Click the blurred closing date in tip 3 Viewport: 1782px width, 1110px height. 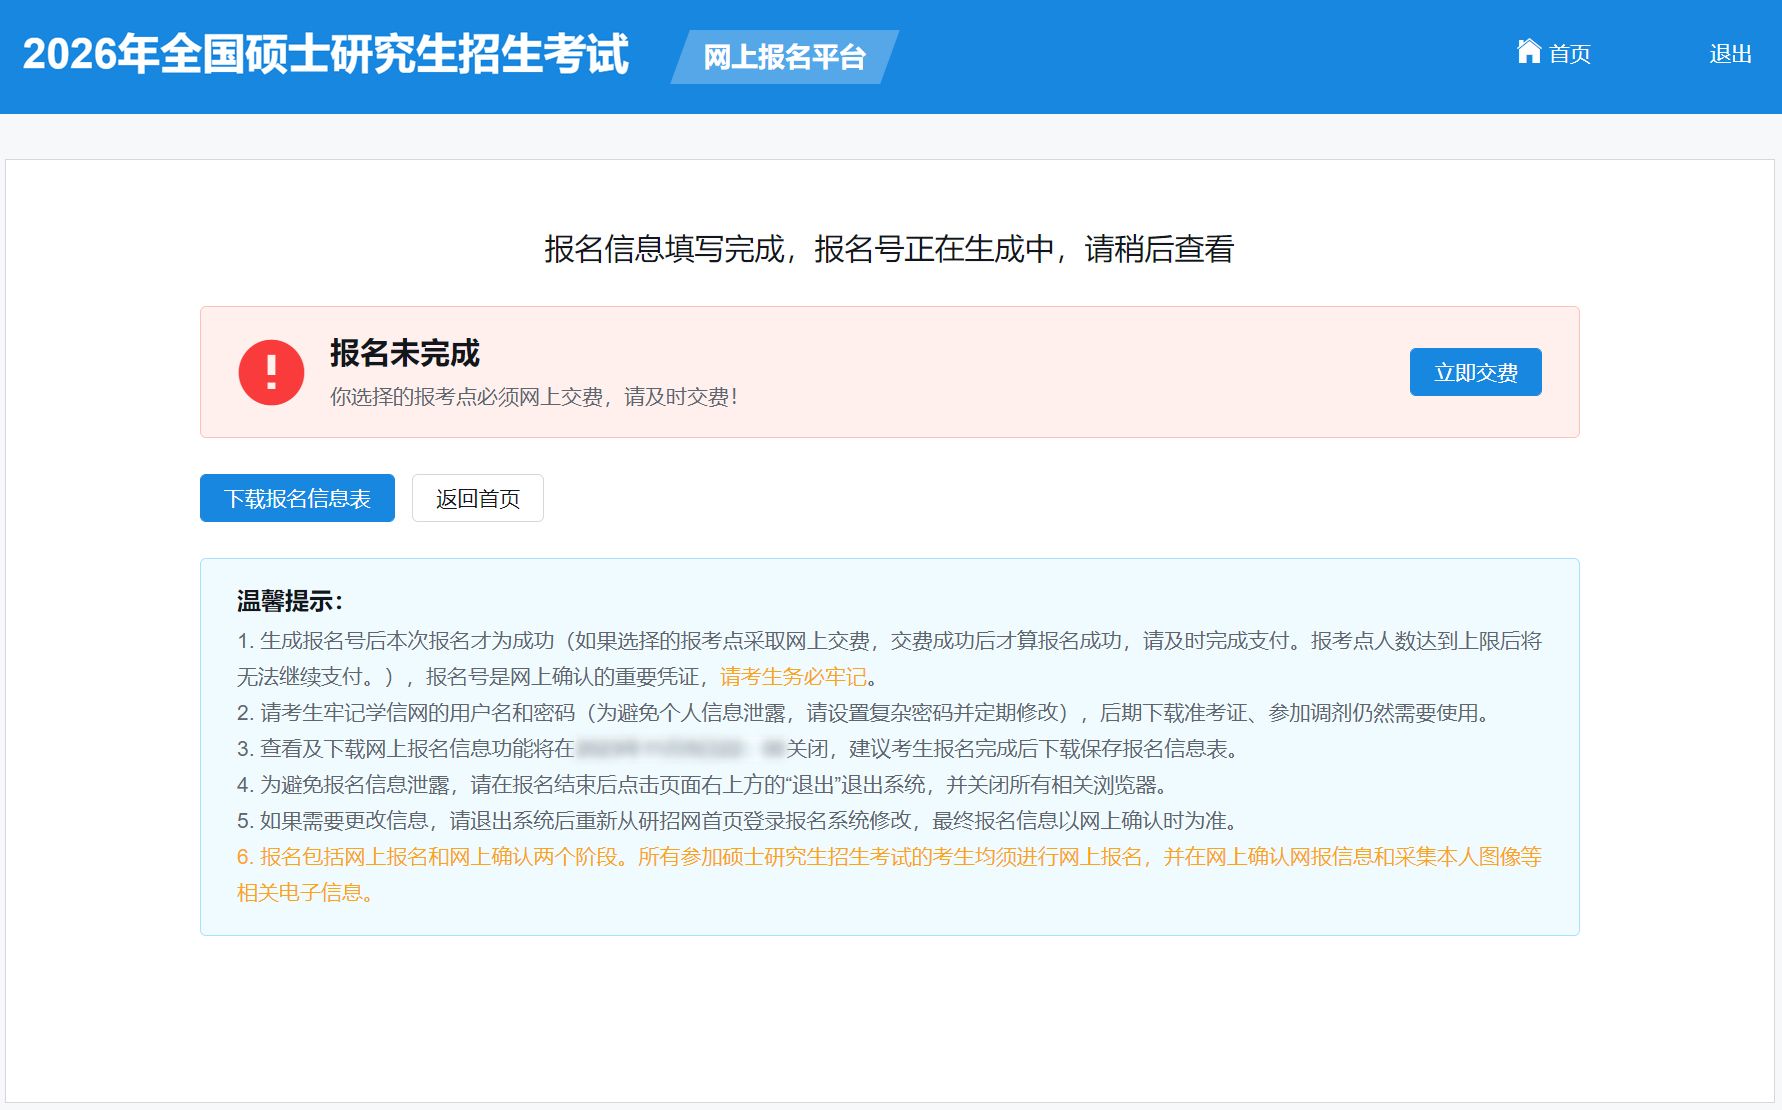point(679,749)
